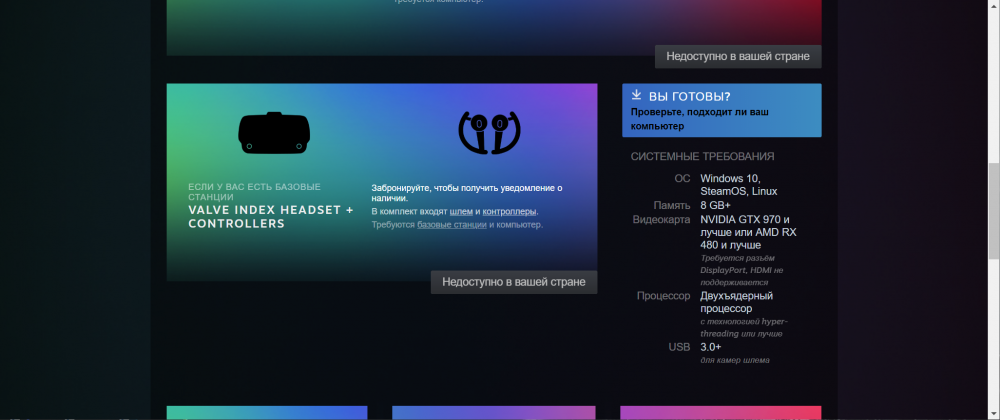Viewport: 1000px width, 420px height.
Task: Click the download arrow icon beside ВЫ ГОТОВЫ?
Action: pyautogui.click(x=636, y=95)
